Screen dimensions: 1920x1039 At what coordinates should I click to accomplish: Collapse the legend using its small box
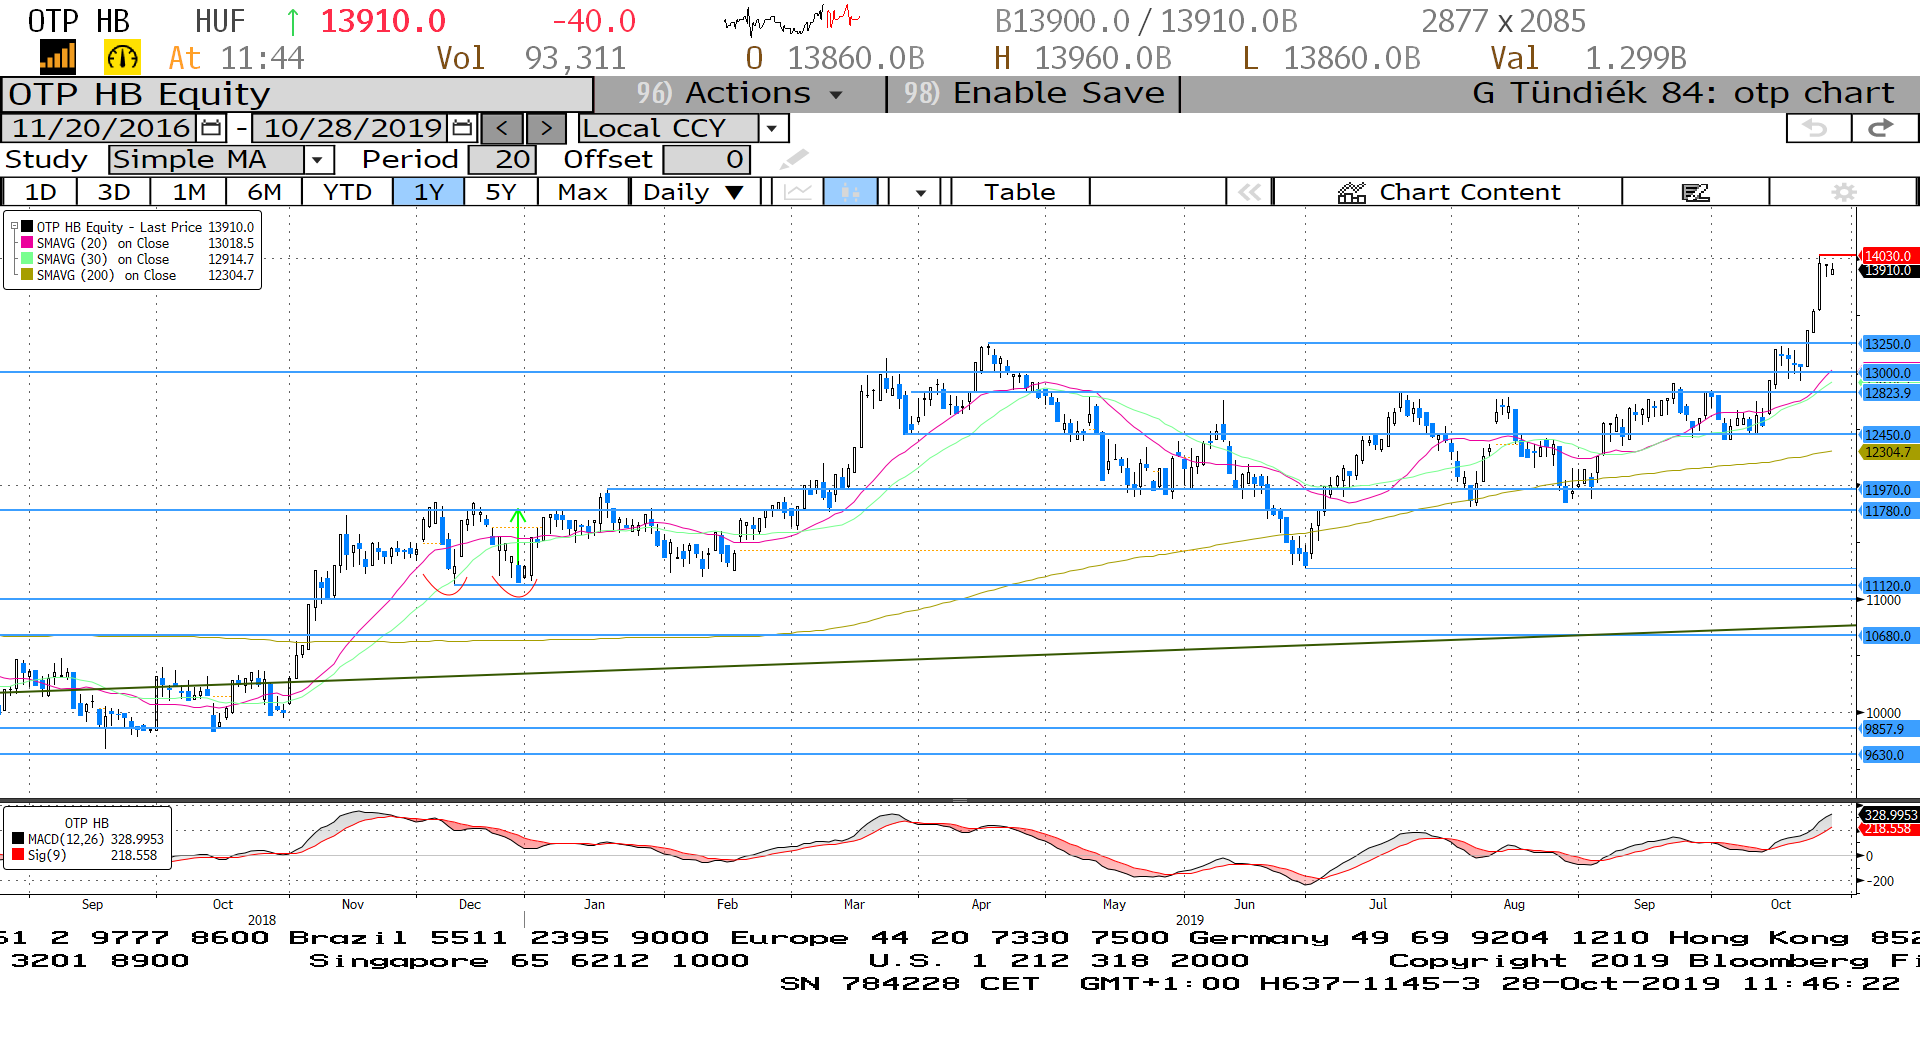[x=14, y=226]
